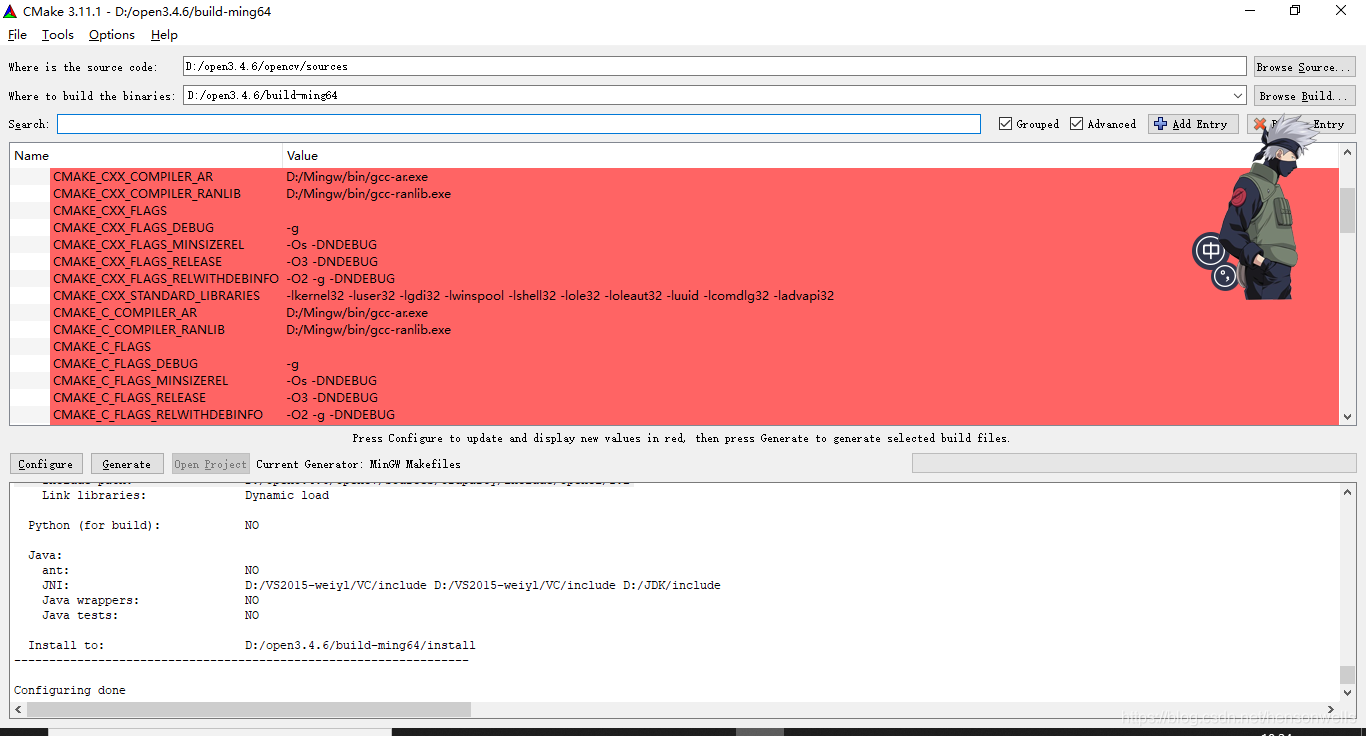Click the CMake triangle logo in title bar

pos(10,10)
